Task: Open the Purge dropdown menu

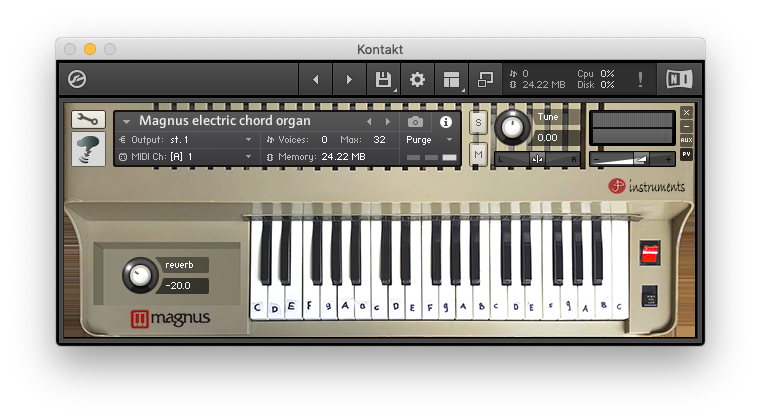Action: [429, 140]
